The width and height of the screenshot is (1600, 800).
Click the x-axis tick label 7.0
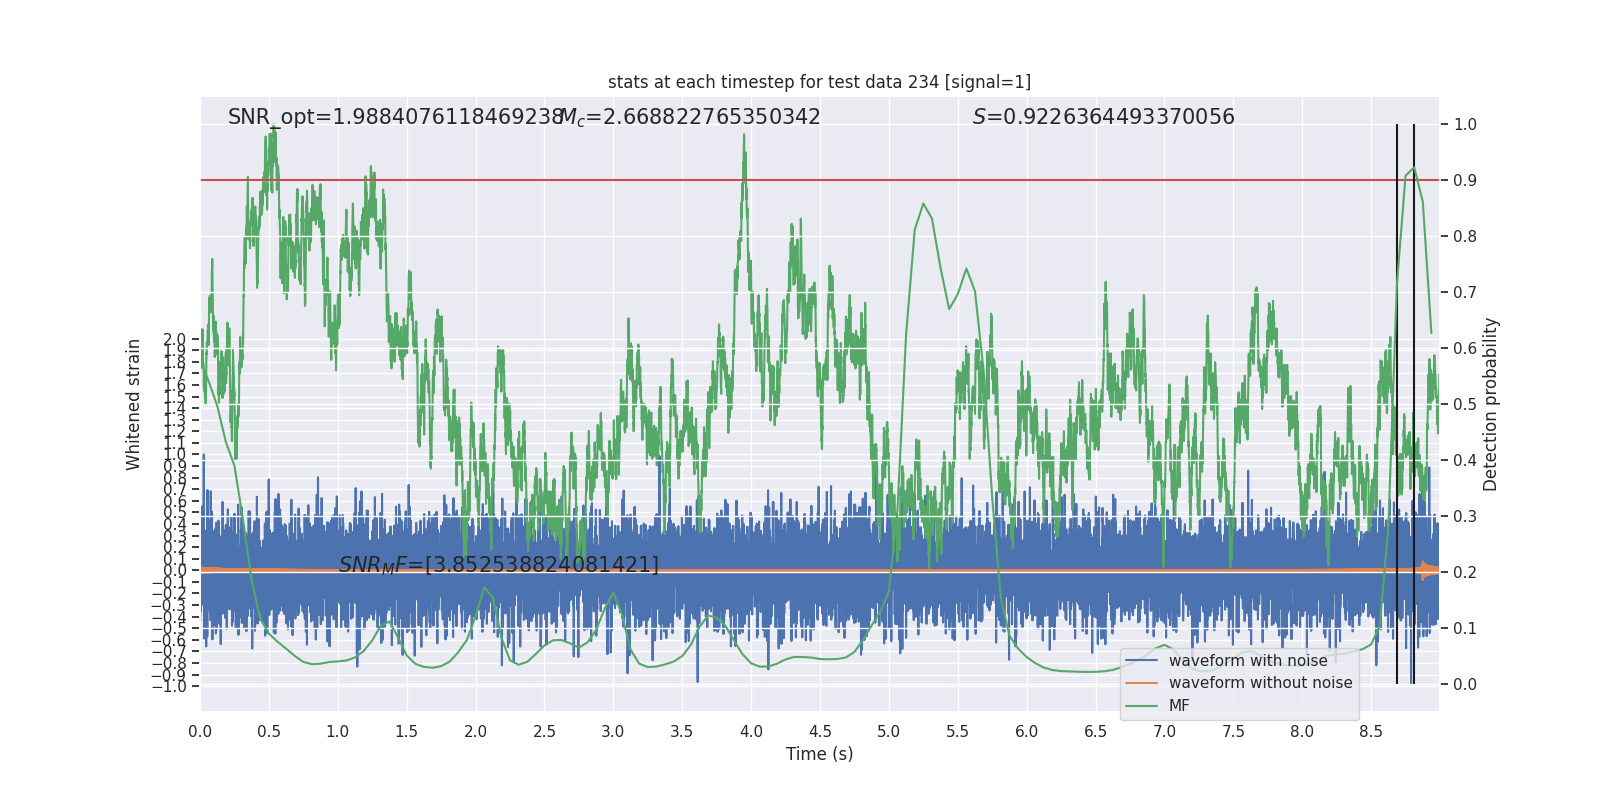pos(1164,731)
